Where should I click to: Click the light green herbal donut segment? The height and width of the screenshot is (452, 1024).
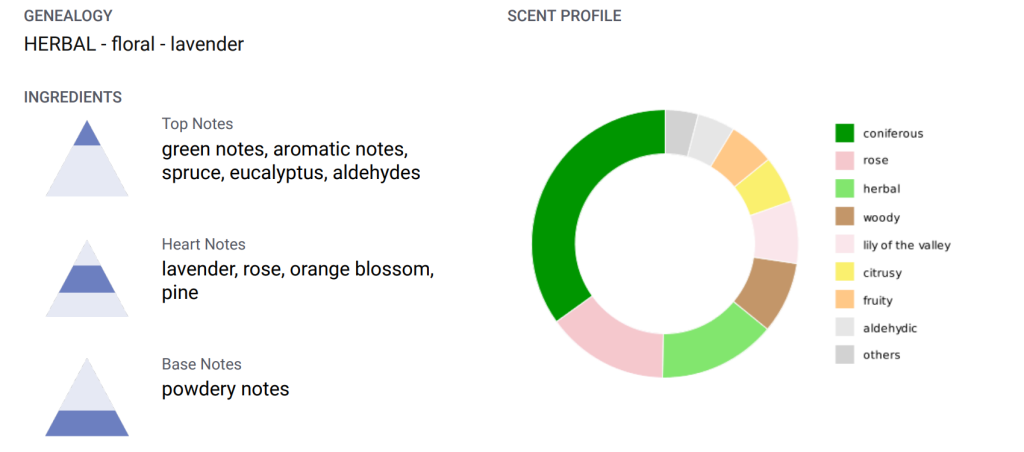click(712, 343)
